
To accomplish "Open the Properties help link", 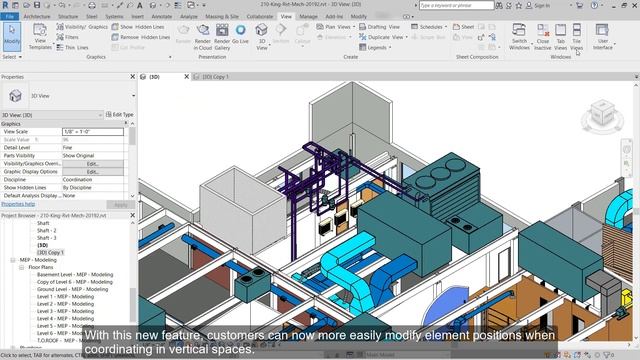I will point(18,204).
